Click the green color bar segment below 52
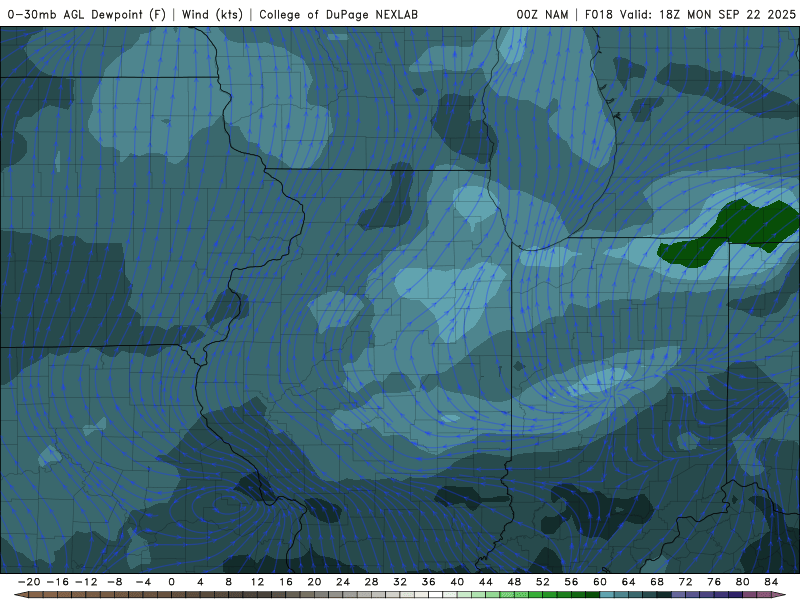This screenshot has height=600, width=800. tap(550, 594)
